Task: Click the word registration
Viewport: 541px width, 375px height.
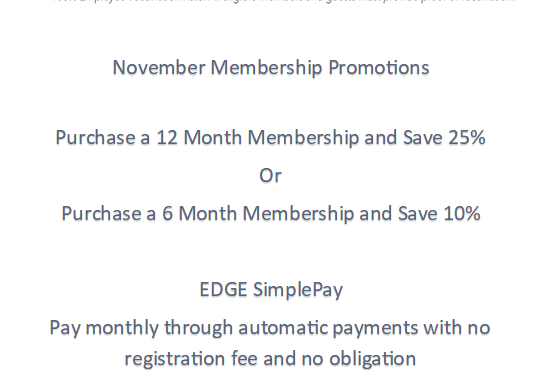Action: (x=174, y=359)
